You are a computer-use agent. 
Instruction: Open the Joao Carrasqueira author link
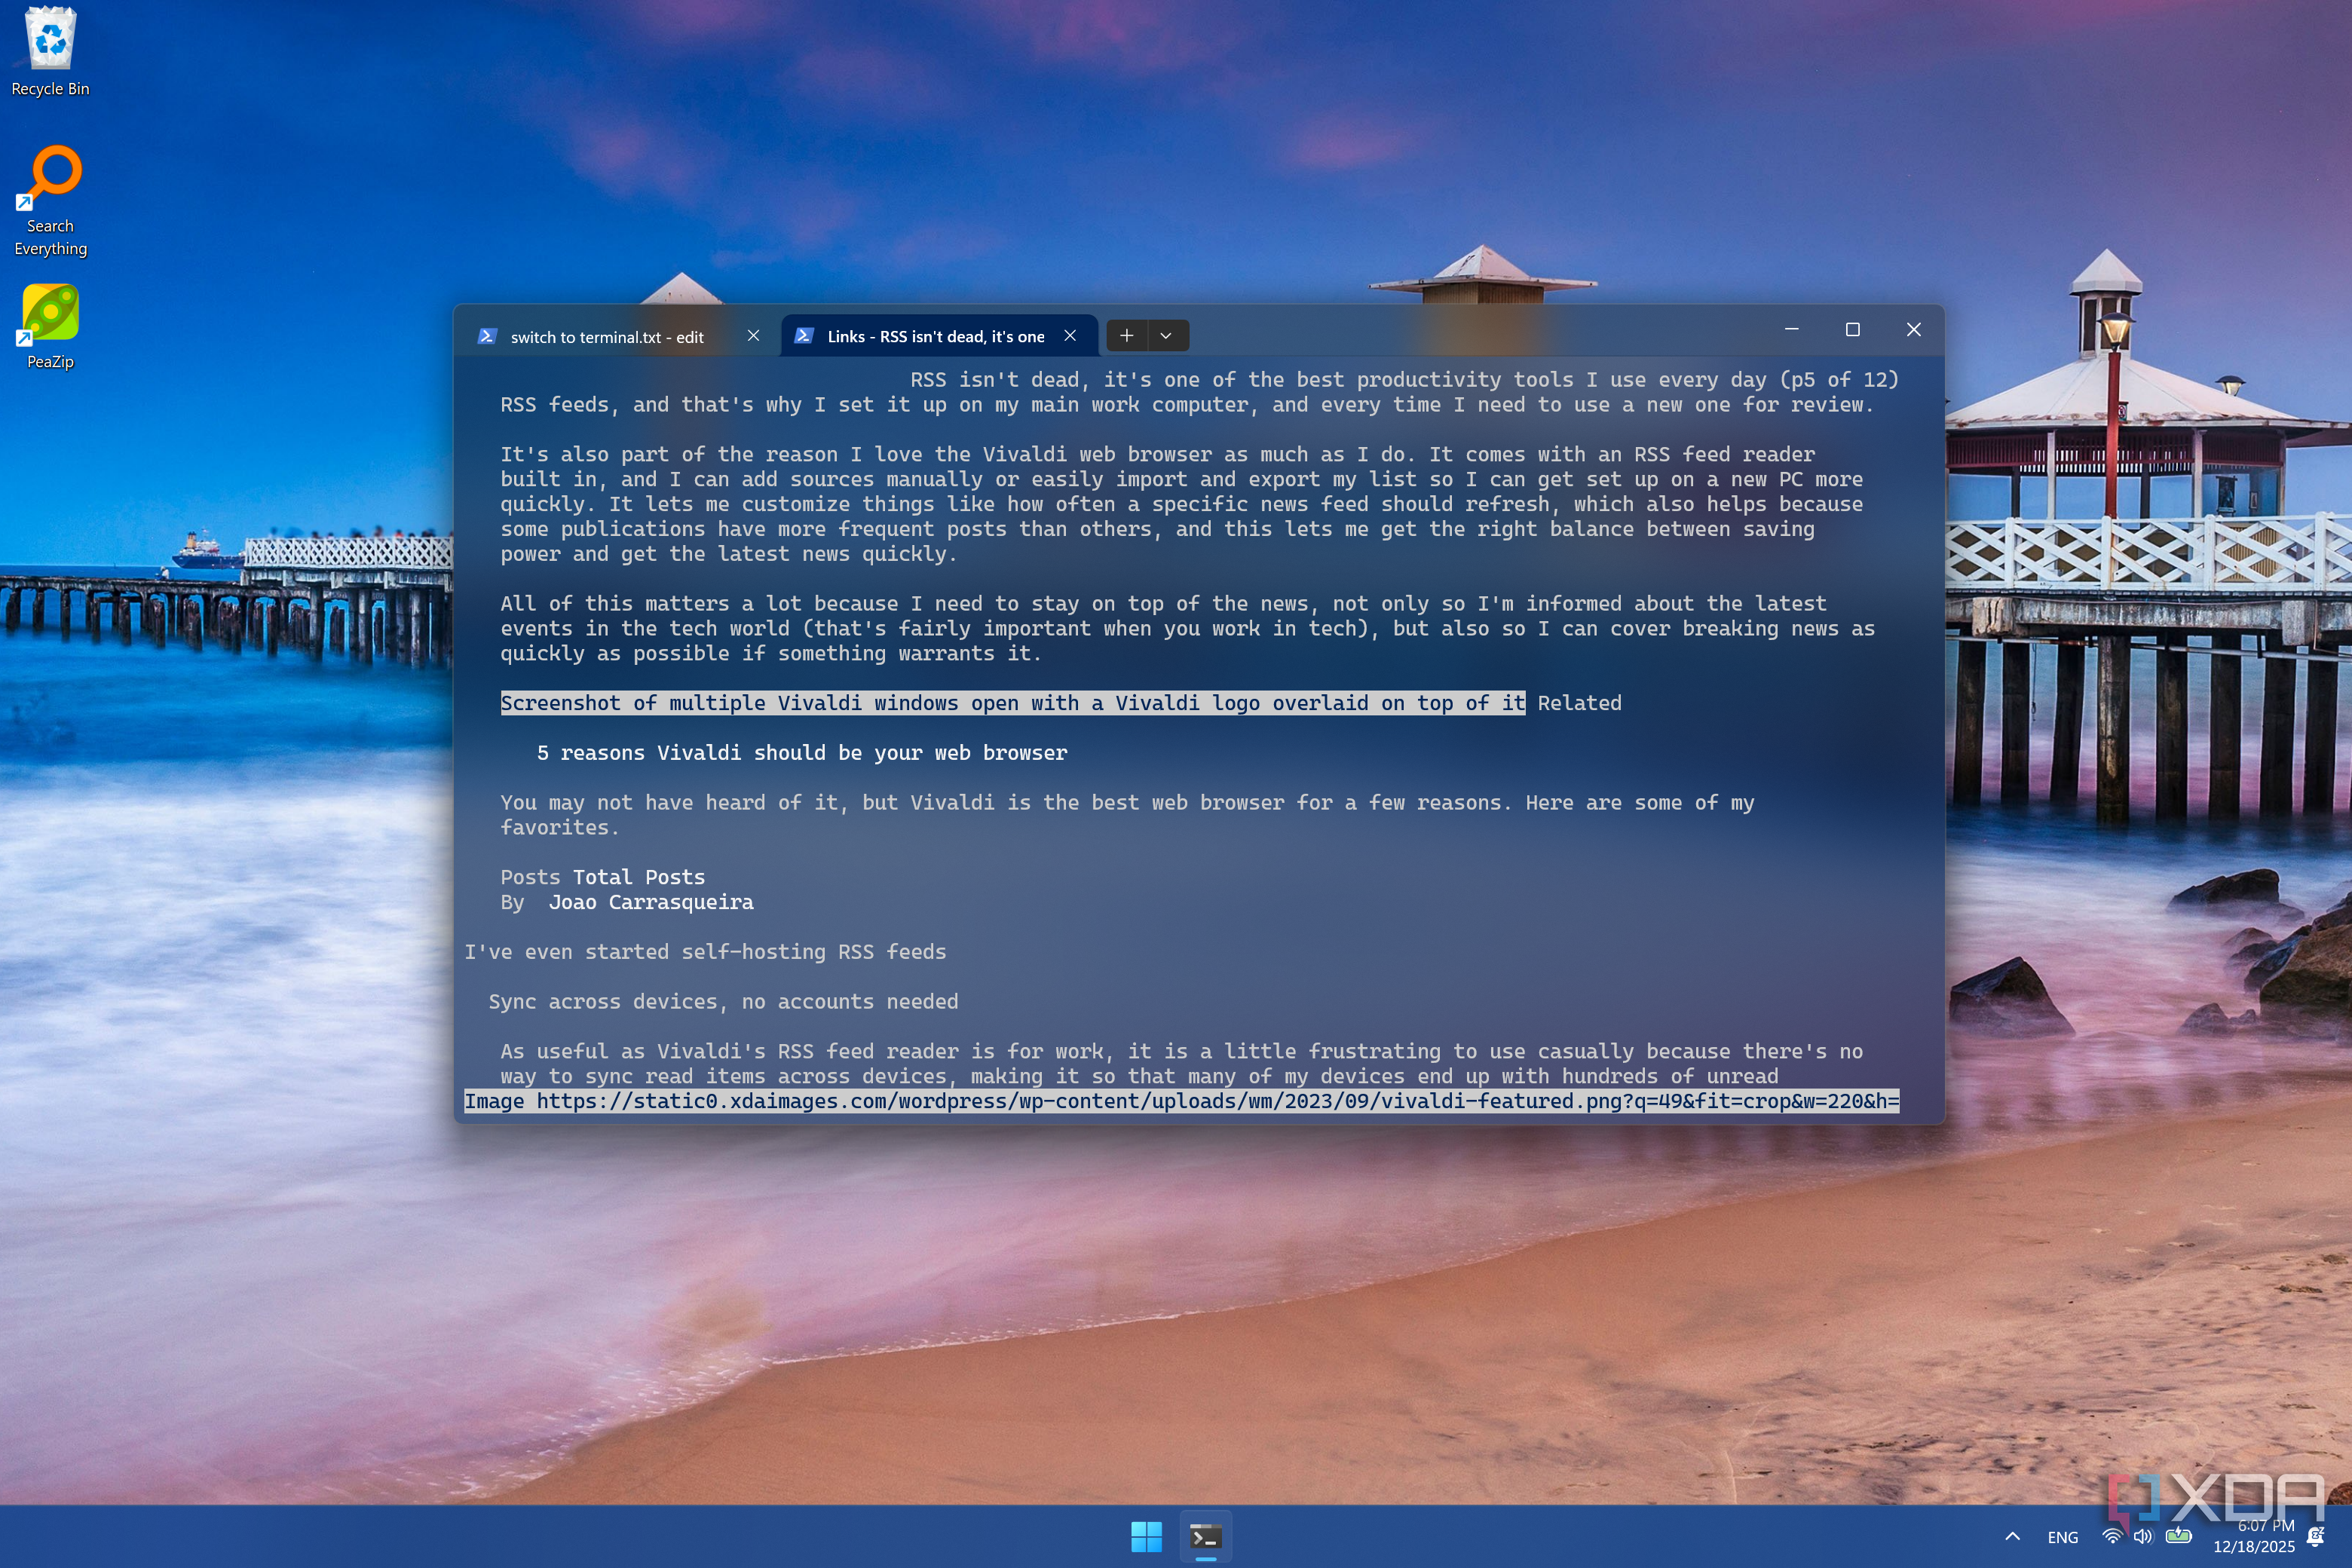pyautogui.click(x=651, y=902)
